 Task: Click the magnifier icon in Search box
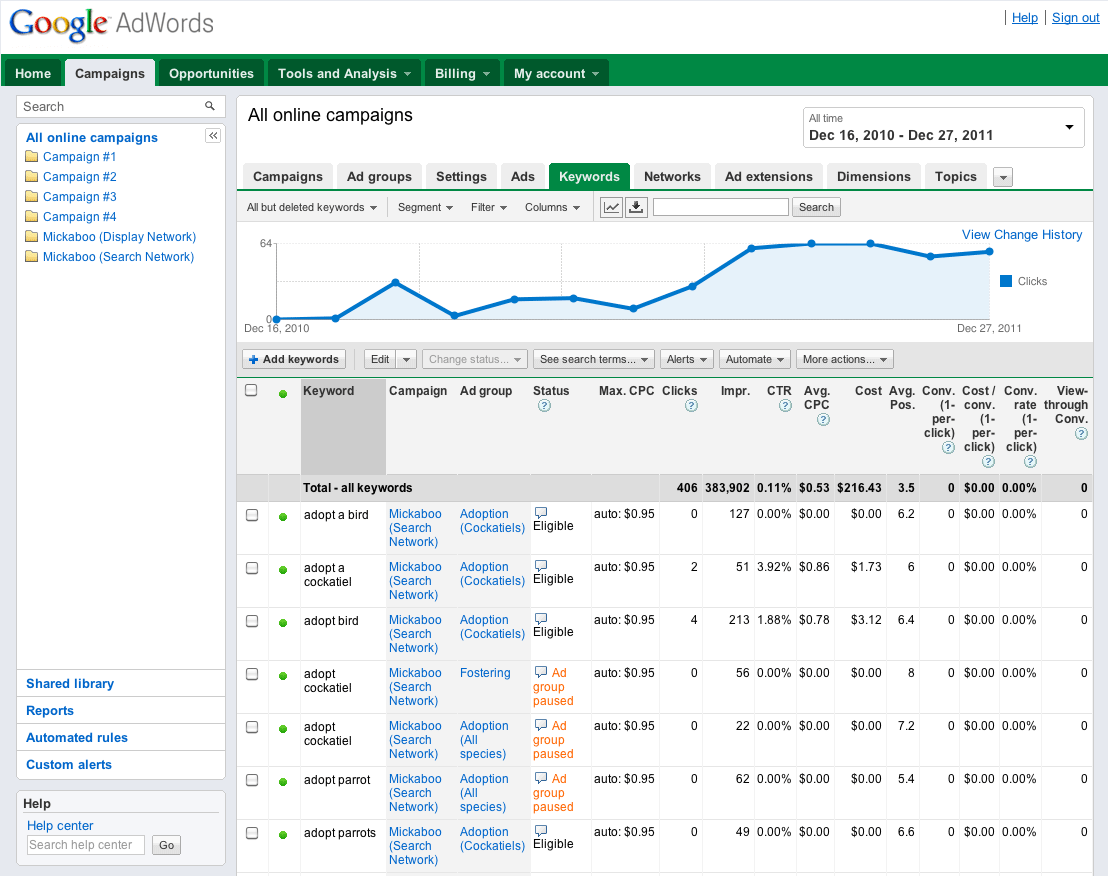[x=210, y=106]
